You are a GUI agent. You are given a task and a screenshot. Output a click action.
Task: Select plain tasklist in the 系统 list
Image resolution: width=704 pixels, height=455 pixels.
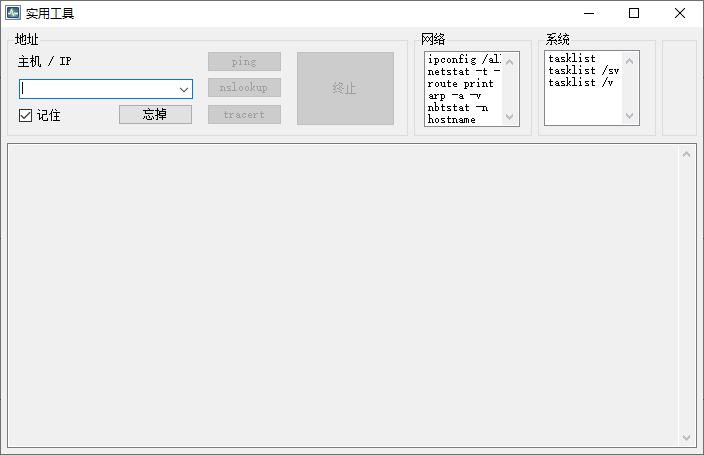(x=584, y=58)
